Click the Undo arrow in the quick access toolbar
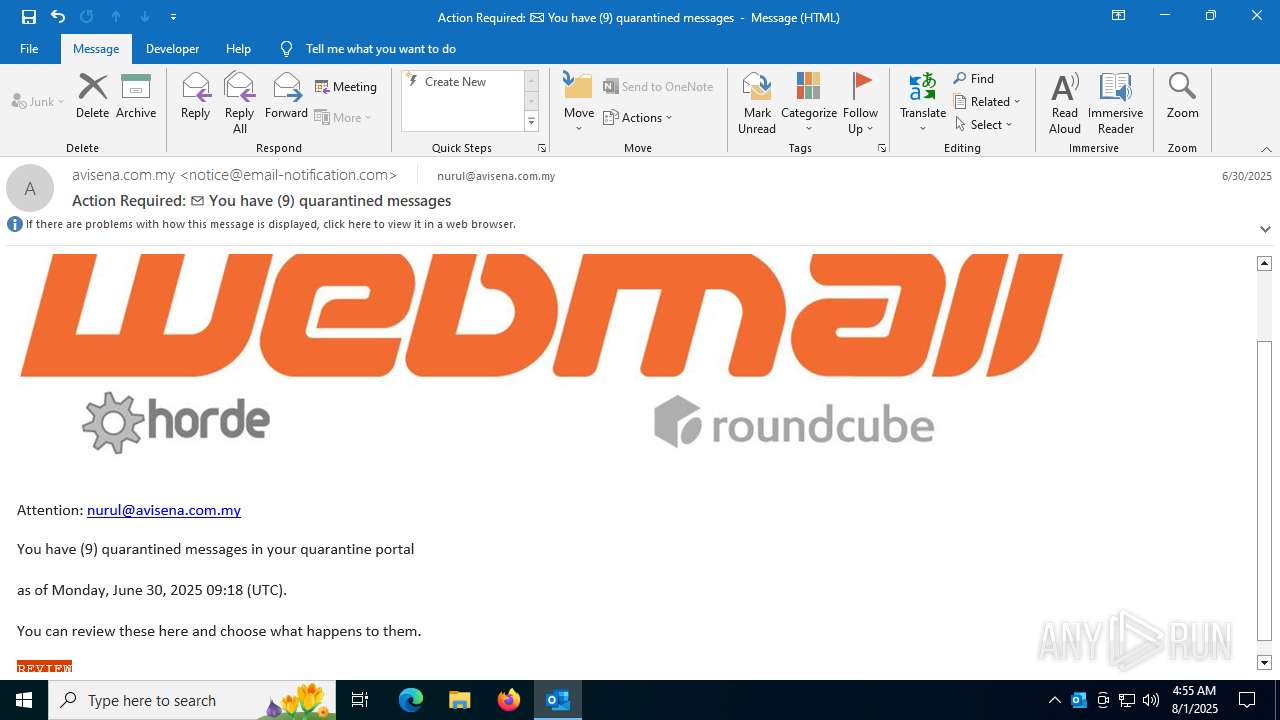This screenshot has height=720, width=1280. click(x=58, y=17)
